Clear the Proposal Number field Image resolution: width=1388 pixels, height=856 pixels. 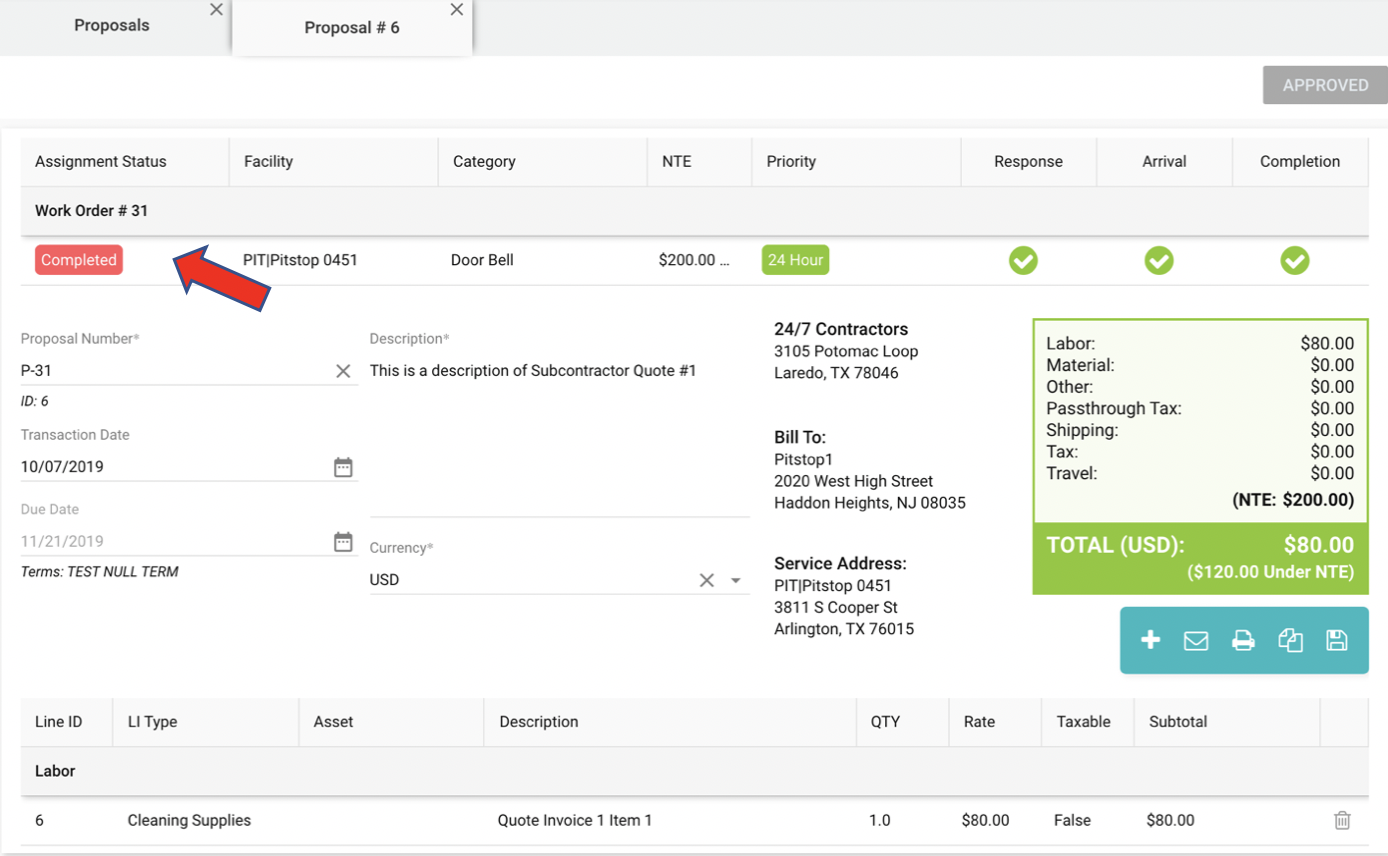tap(343, 371)
